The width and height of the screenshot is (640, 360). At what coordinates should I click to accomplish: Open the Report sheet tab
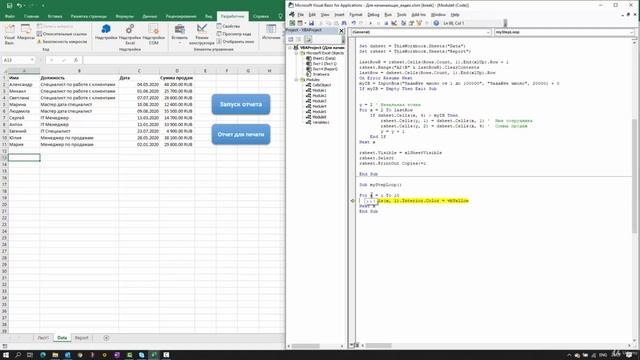click(x=82, y=338)
